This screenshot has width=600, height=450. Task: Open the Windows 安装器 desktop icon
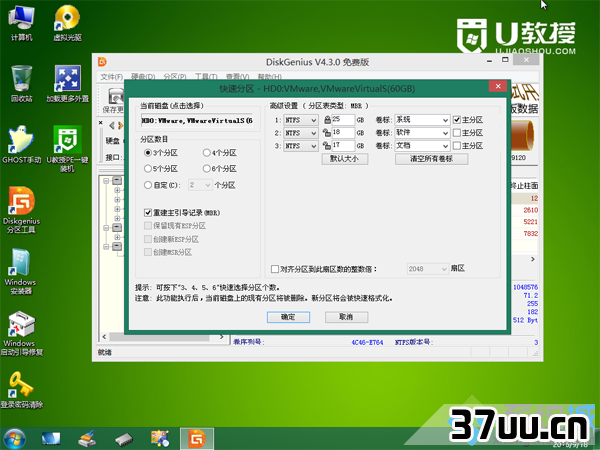coord(21,271)
